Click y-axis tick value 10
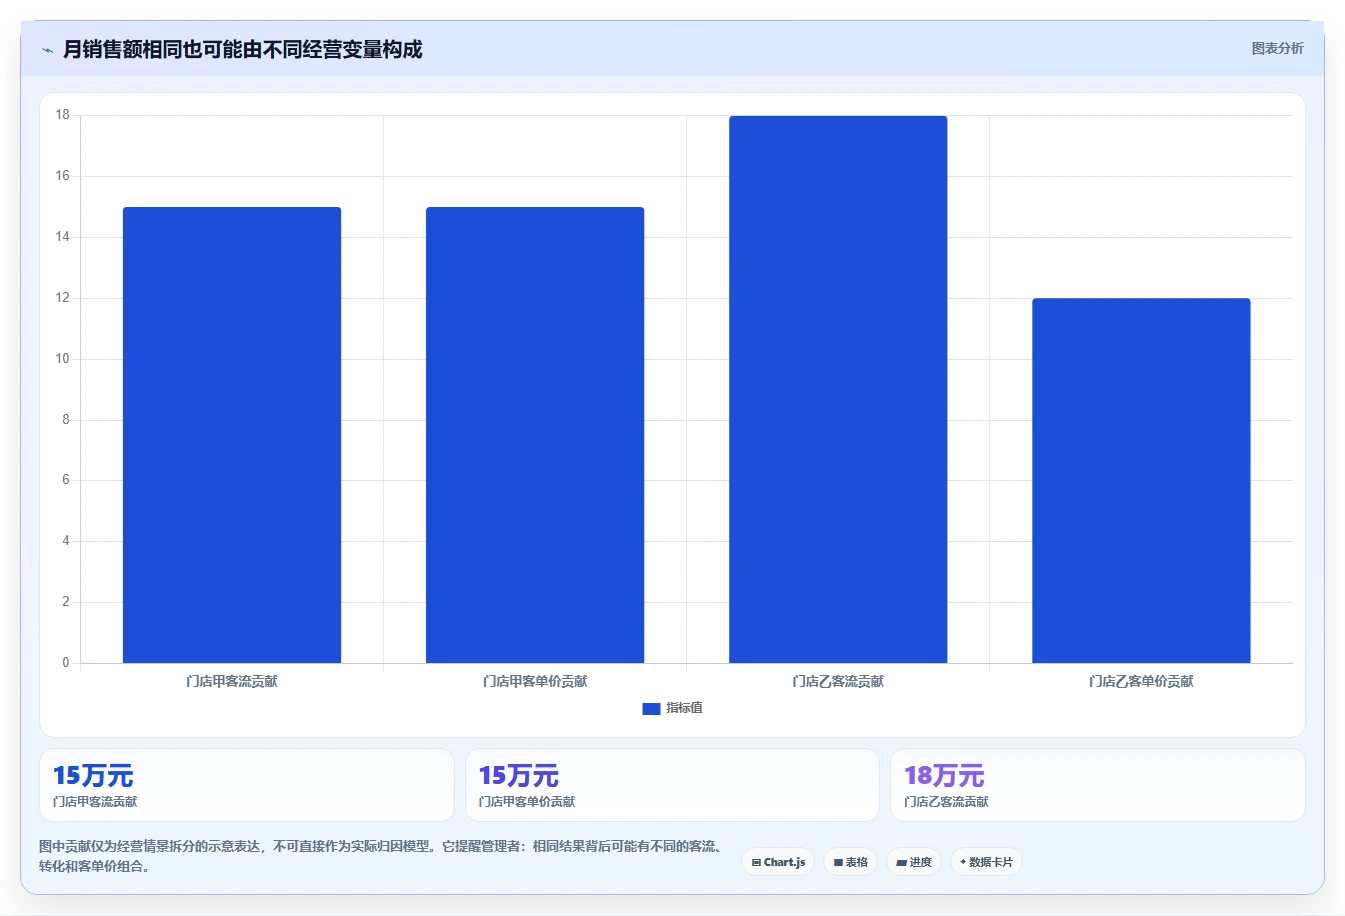Image resolution: width=1345 pixels, height=916 pixels. pyautogui.click(x=63, y=359)
